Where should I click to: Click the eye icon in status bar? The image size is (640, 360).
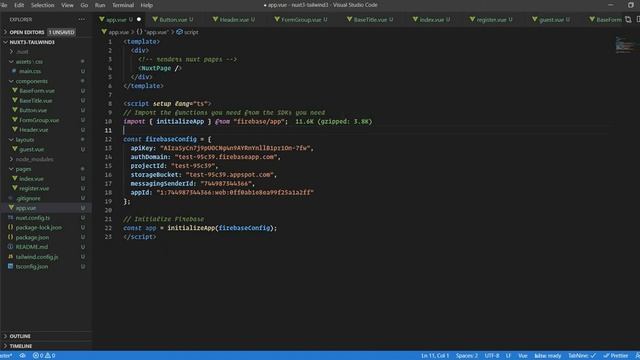pos(22,356)
